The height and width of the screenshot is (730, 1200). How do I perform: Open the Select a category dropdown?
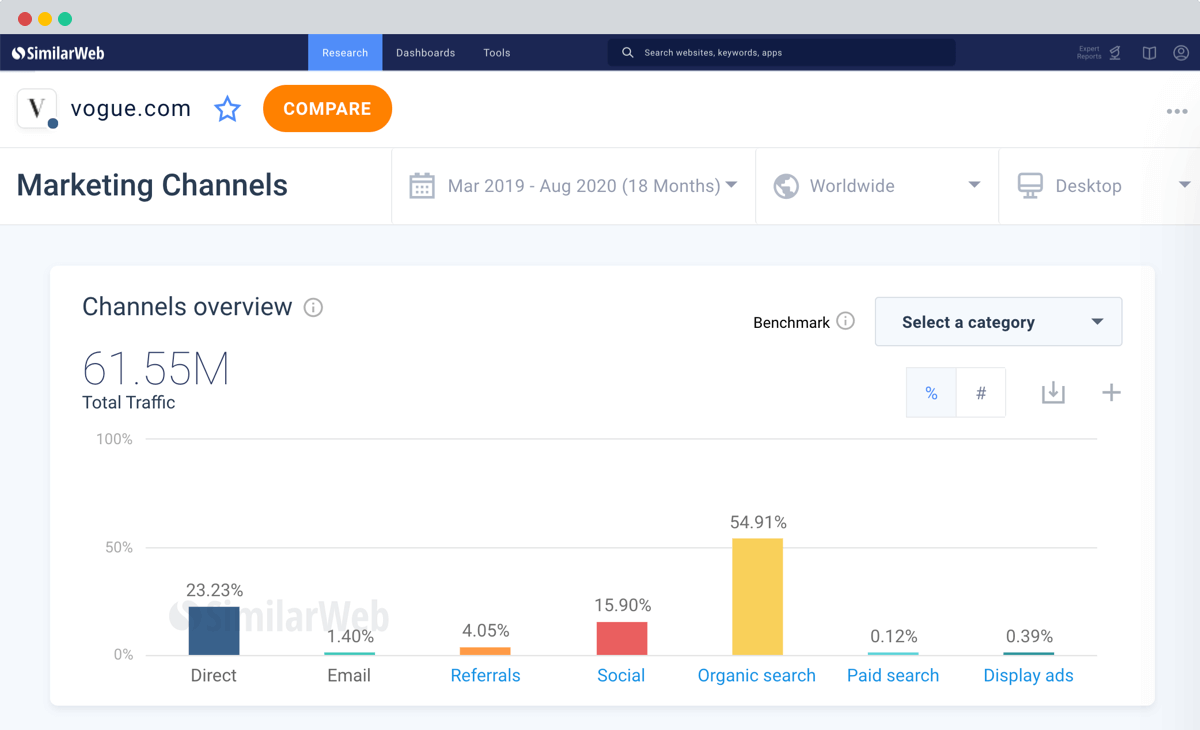(998, 322)
